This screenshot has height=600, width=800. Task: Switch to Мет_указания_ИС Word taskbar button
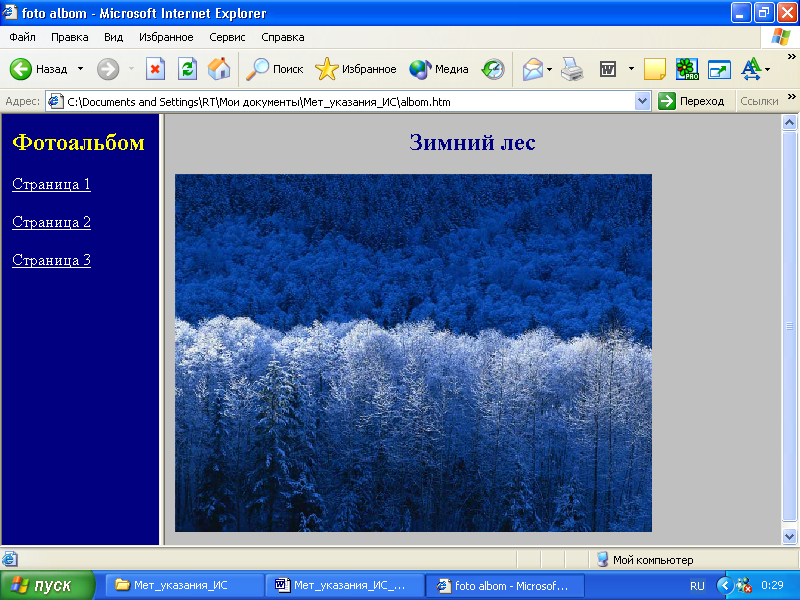[x=345, y=585]
